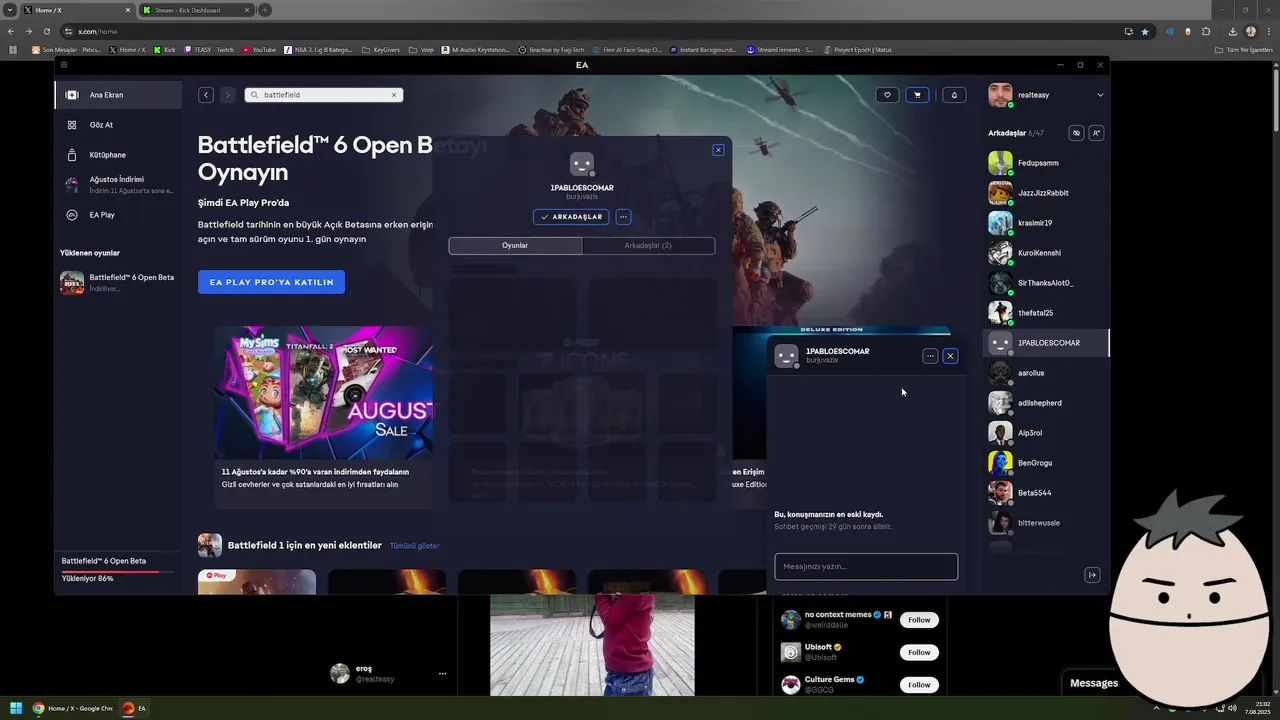Collapse the friends panel arrow icon

1092,575
